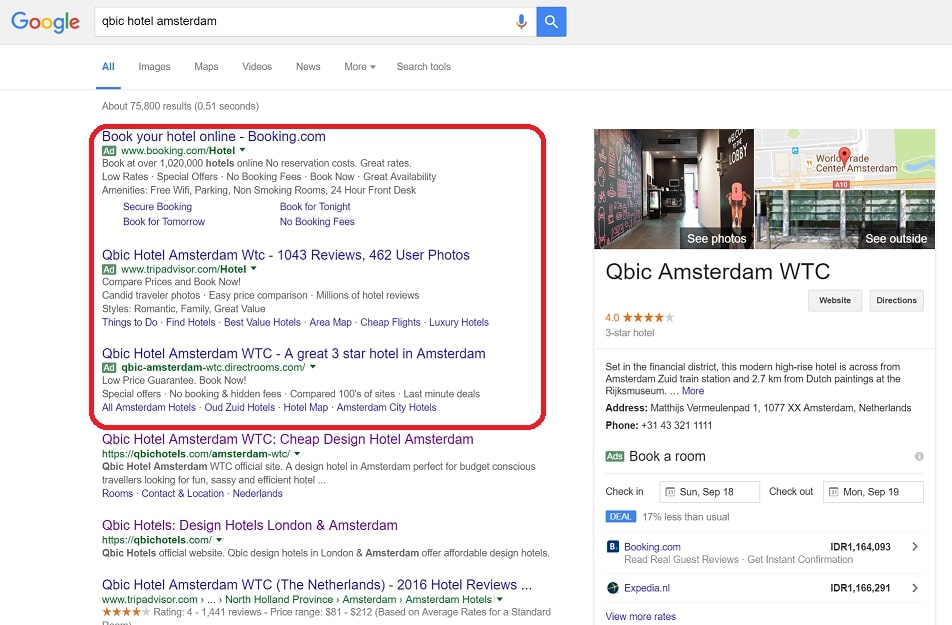This screenshot has height=625, width=952.
Task: Click the Expedia.nl logo icon
Action: [x=613, y=588]
